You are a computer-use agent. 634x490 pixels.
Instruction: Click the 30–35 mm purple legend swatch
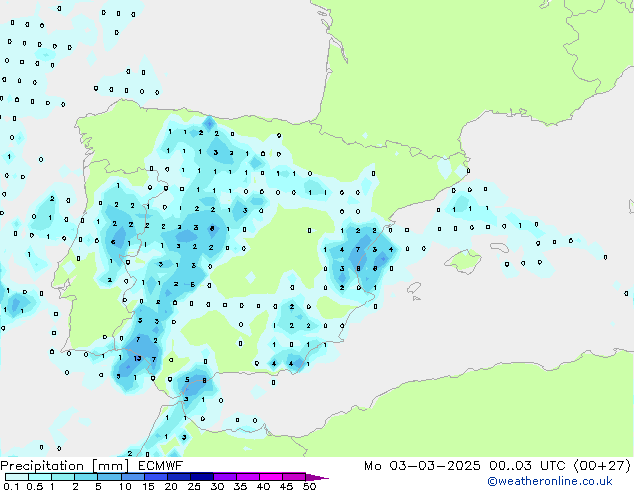tap(225, 477)
